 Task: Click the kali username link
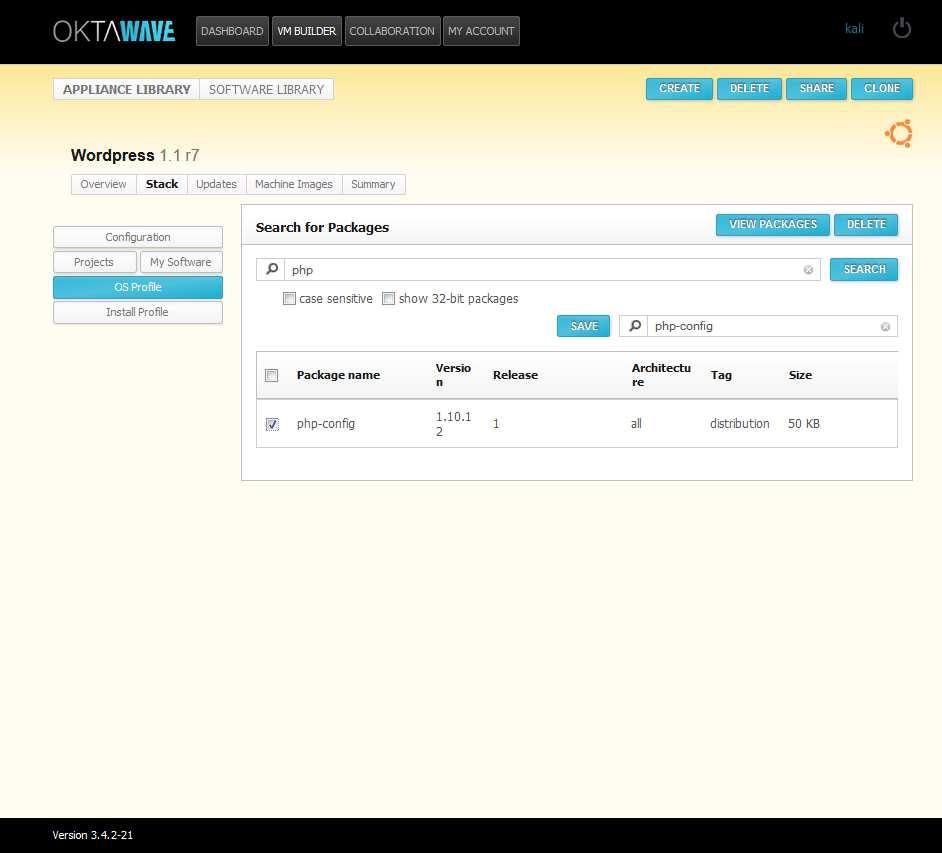[854, 28]
